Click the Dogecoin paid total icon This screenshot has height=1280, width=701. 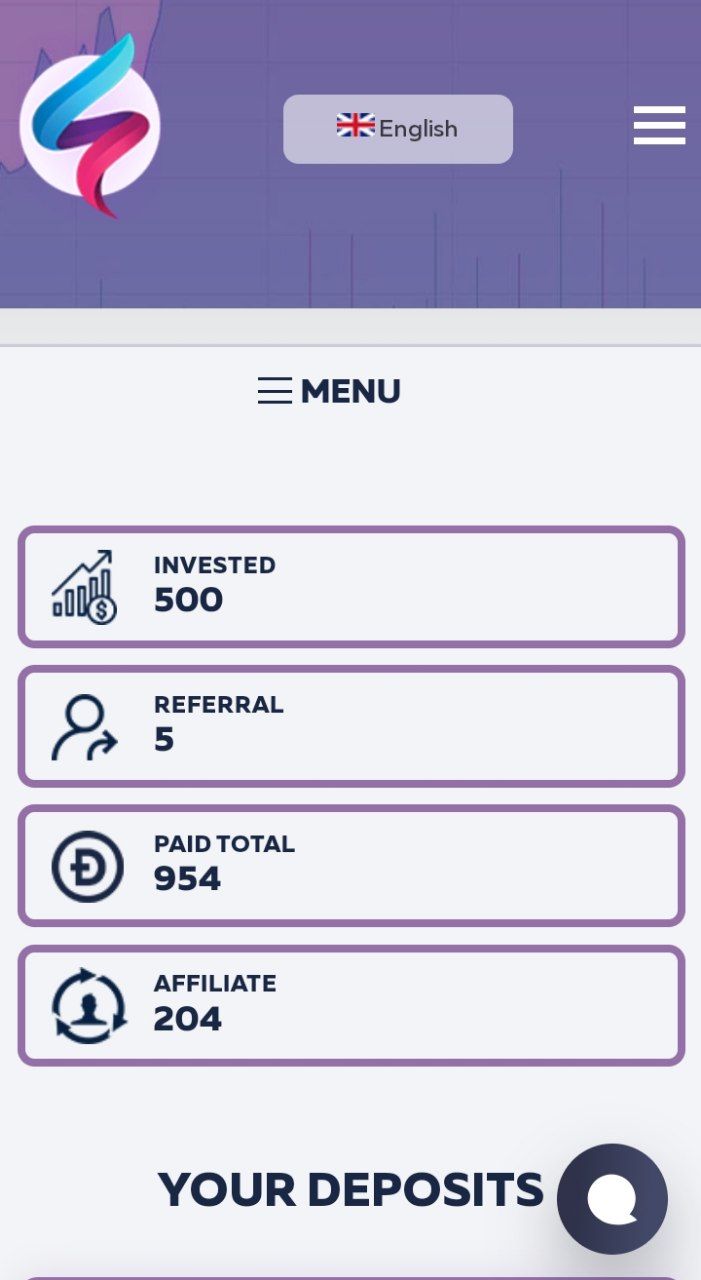88,866
